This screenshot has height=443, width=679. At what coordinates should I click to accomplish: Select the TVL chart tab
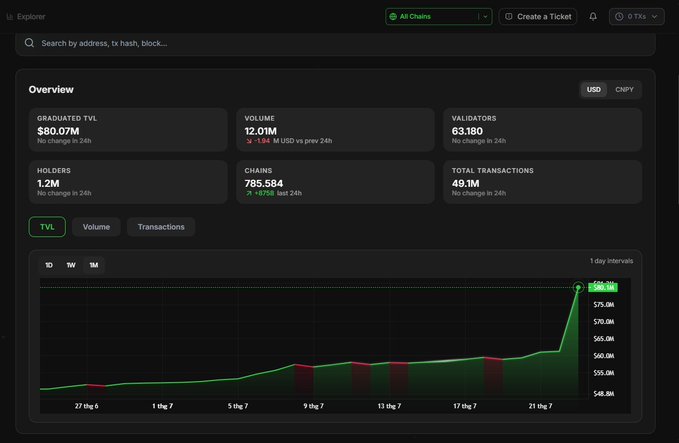tap(47, 227)
